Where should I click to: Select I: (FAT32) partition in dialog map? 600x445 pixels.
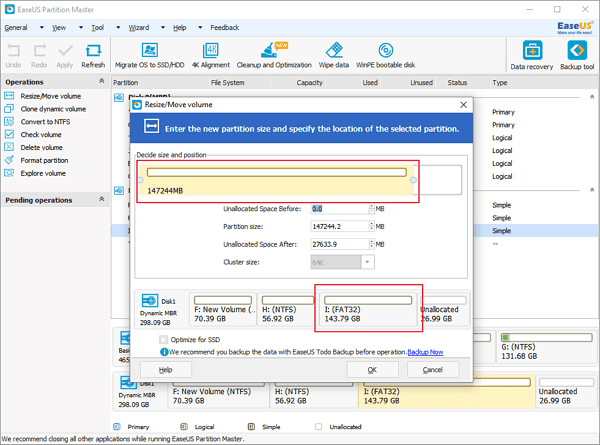click(368, 309)
